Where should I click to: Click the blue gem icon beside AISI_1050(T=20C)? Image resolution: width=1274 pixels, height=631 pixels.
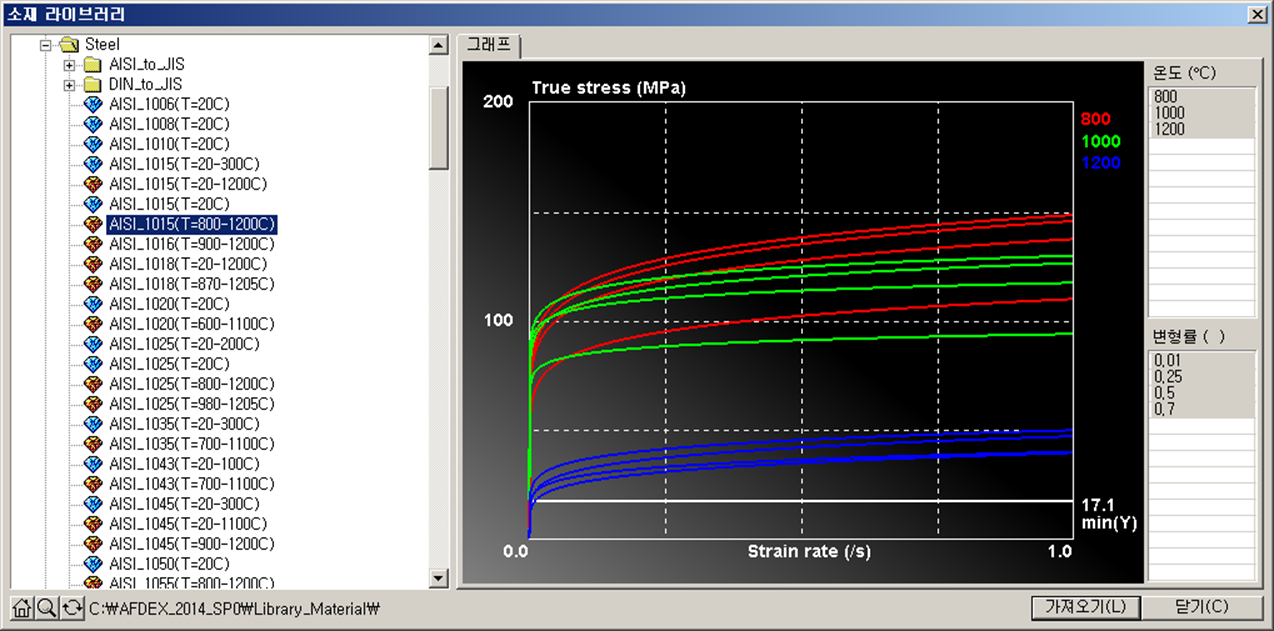[93, 564]
